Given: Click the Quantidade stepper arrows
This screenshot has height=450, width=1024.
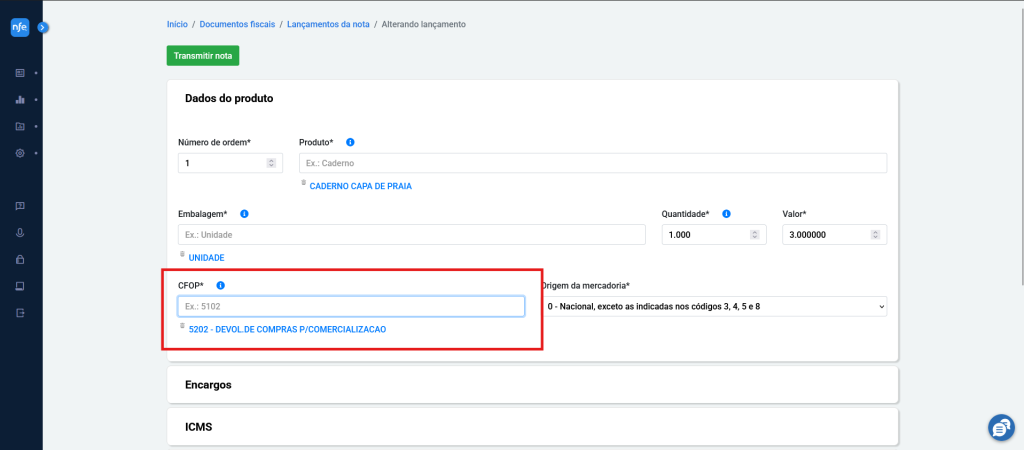Looking at the screenshot, I should pyautogui.click(x=754, y=235).
